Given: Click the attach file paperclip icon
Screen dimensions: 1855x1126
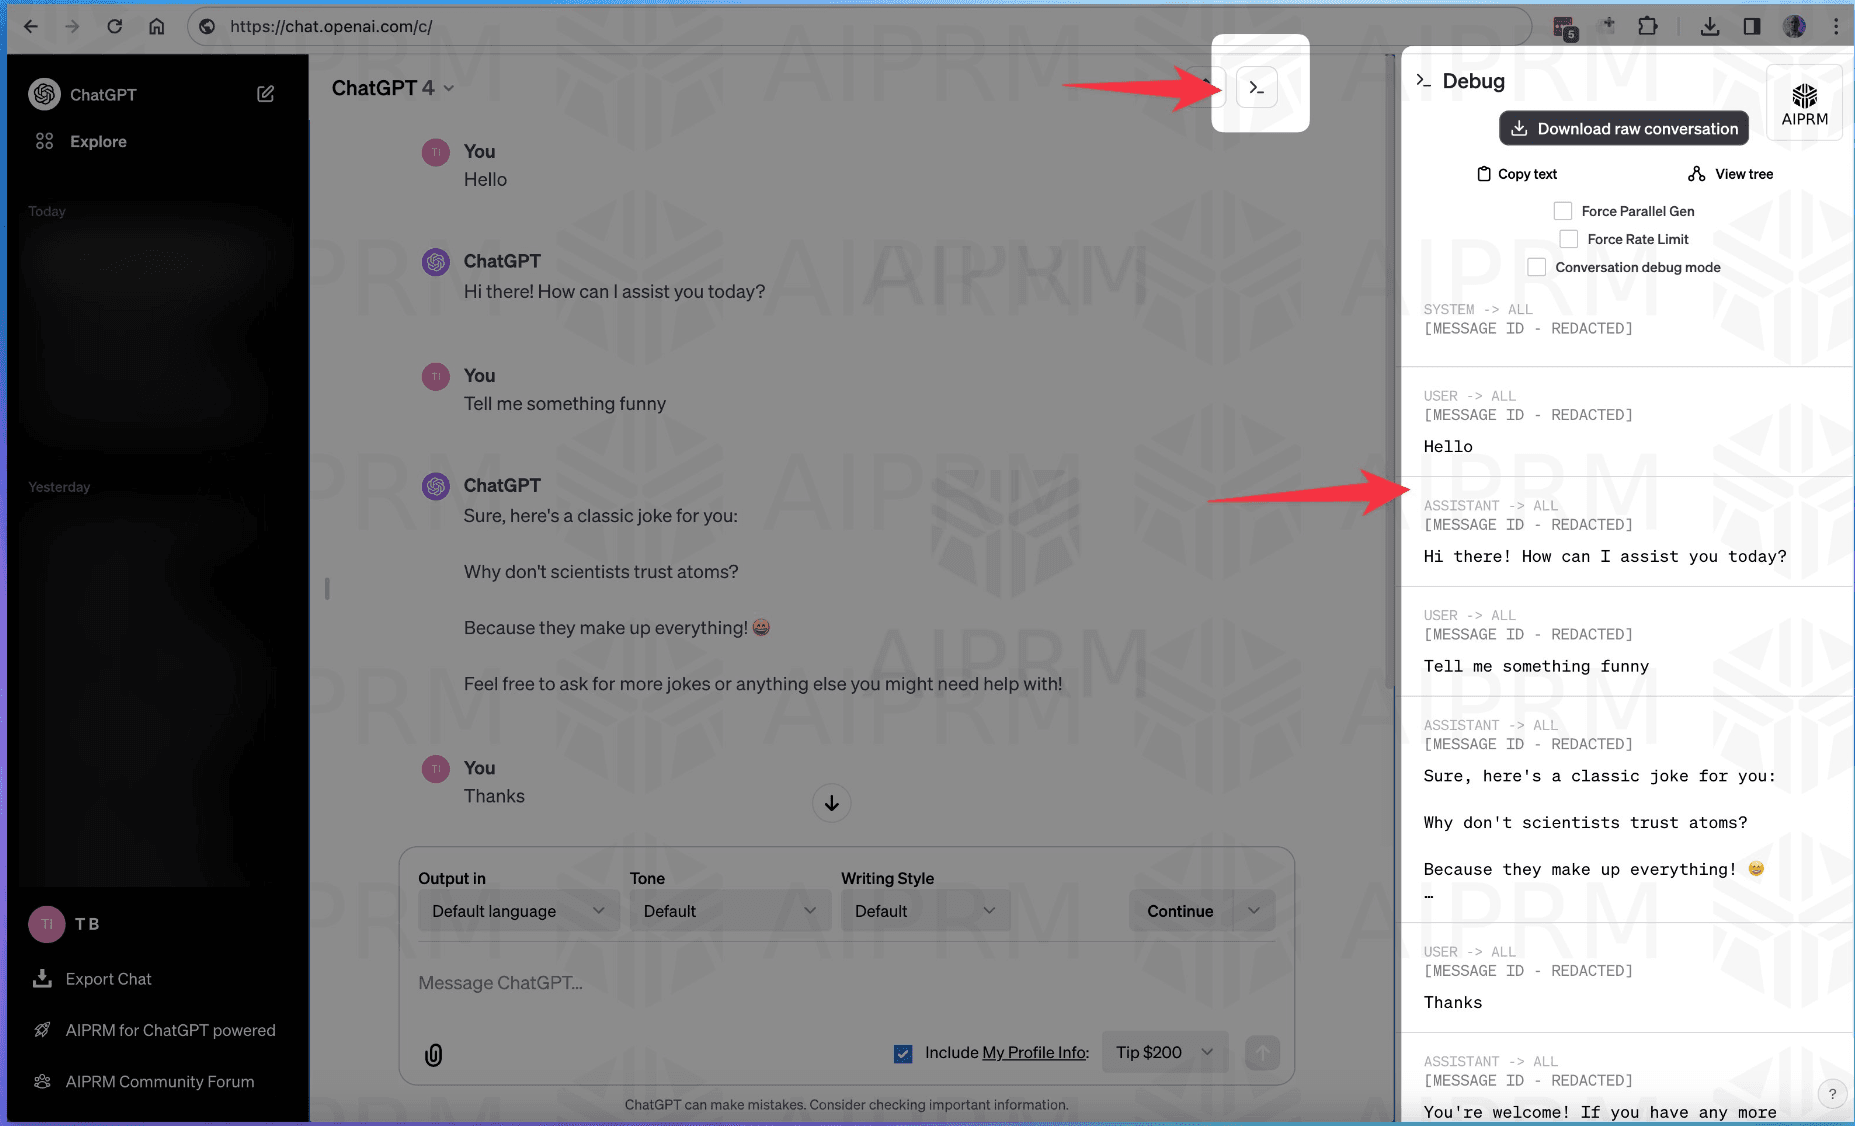Looking at the screenshot, I should [433, 1054].
